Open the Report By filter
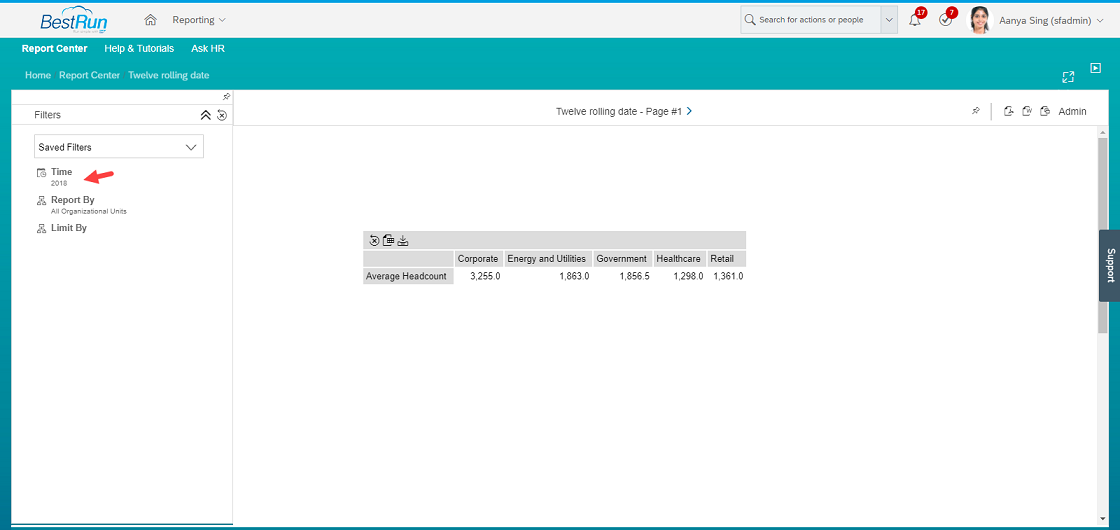 pos(72,200)
